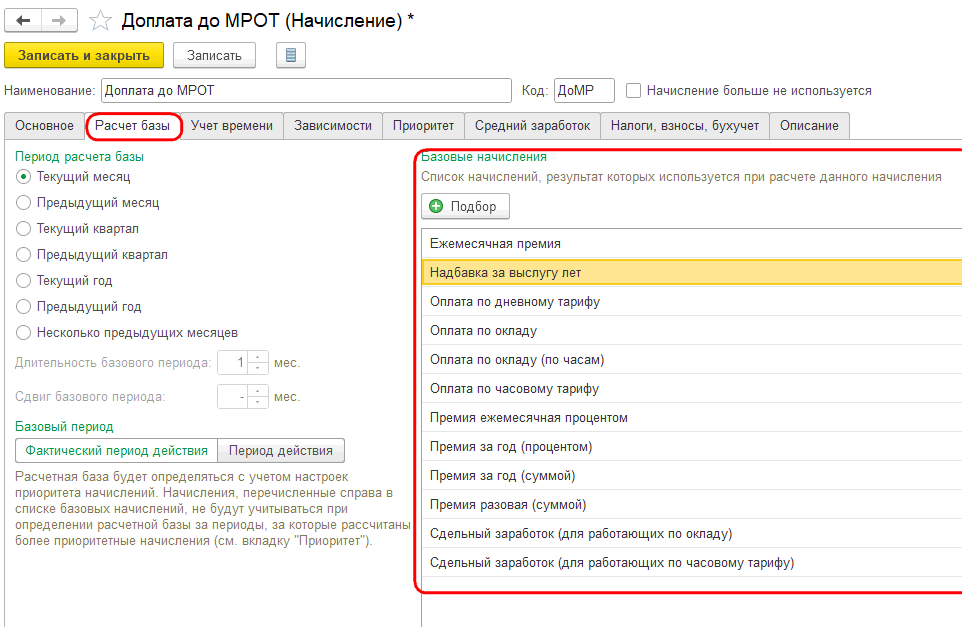Open the 'Расчет базы' tab

click(x=133, y=126)
